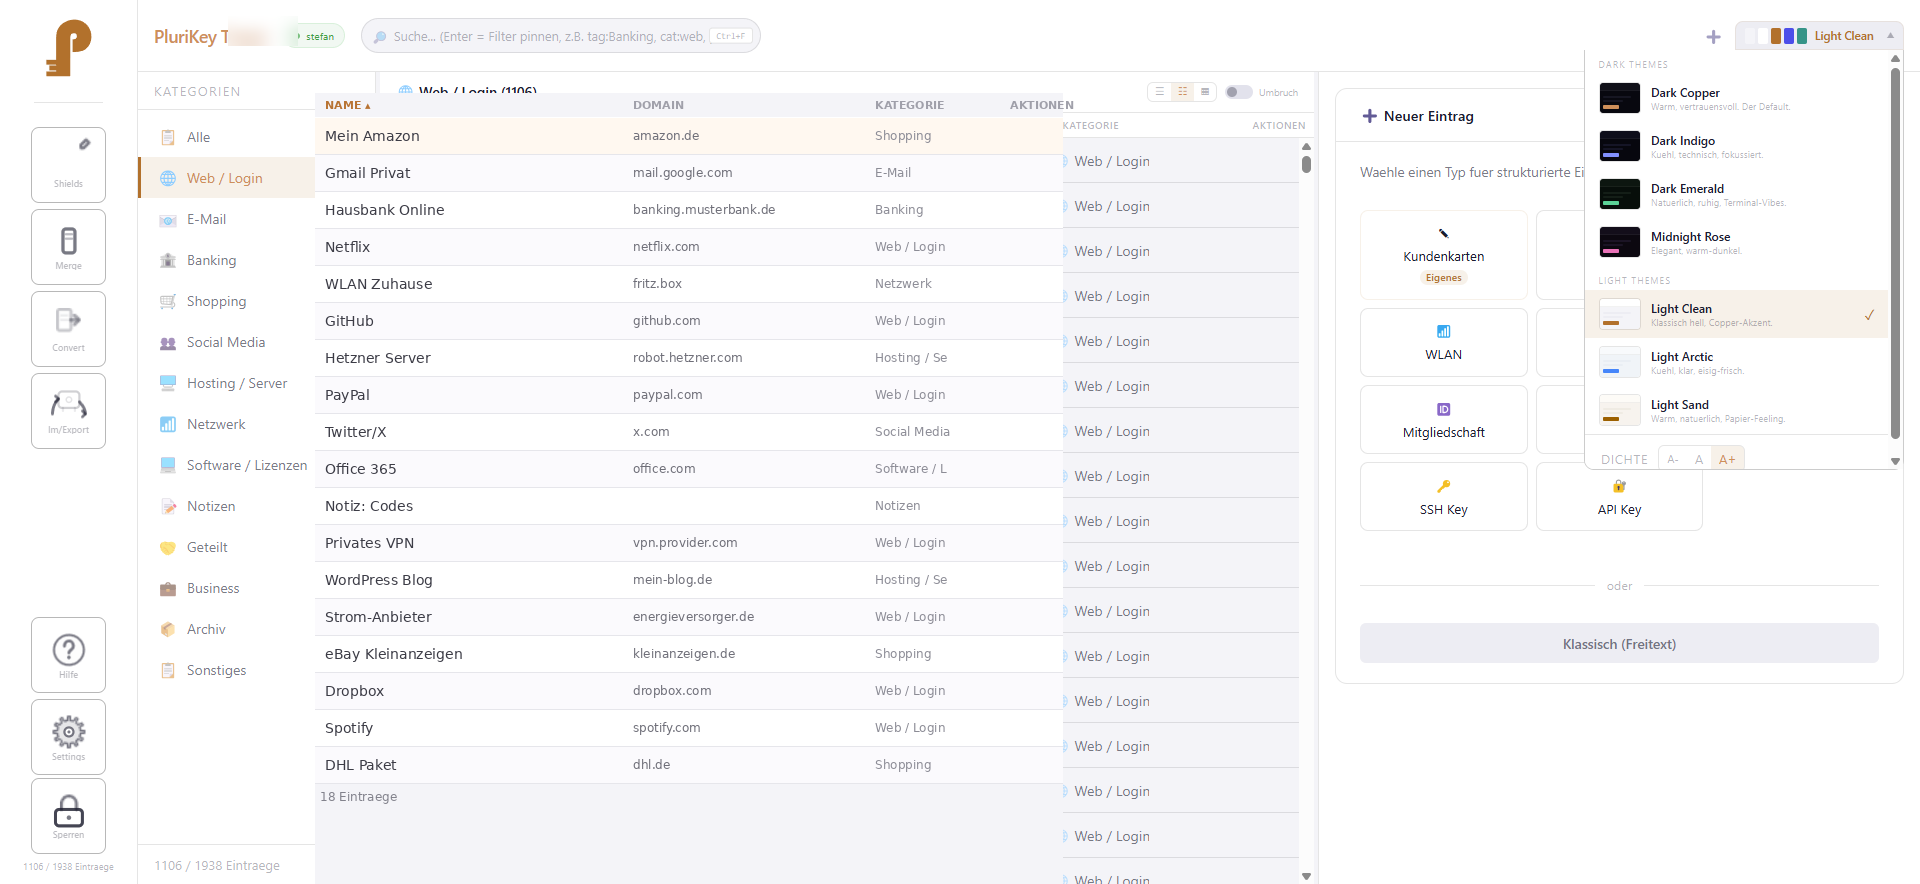The image size is (1920, 884).
Task: Click the Dark Copper theme preview swatch
Action: 1619,98
